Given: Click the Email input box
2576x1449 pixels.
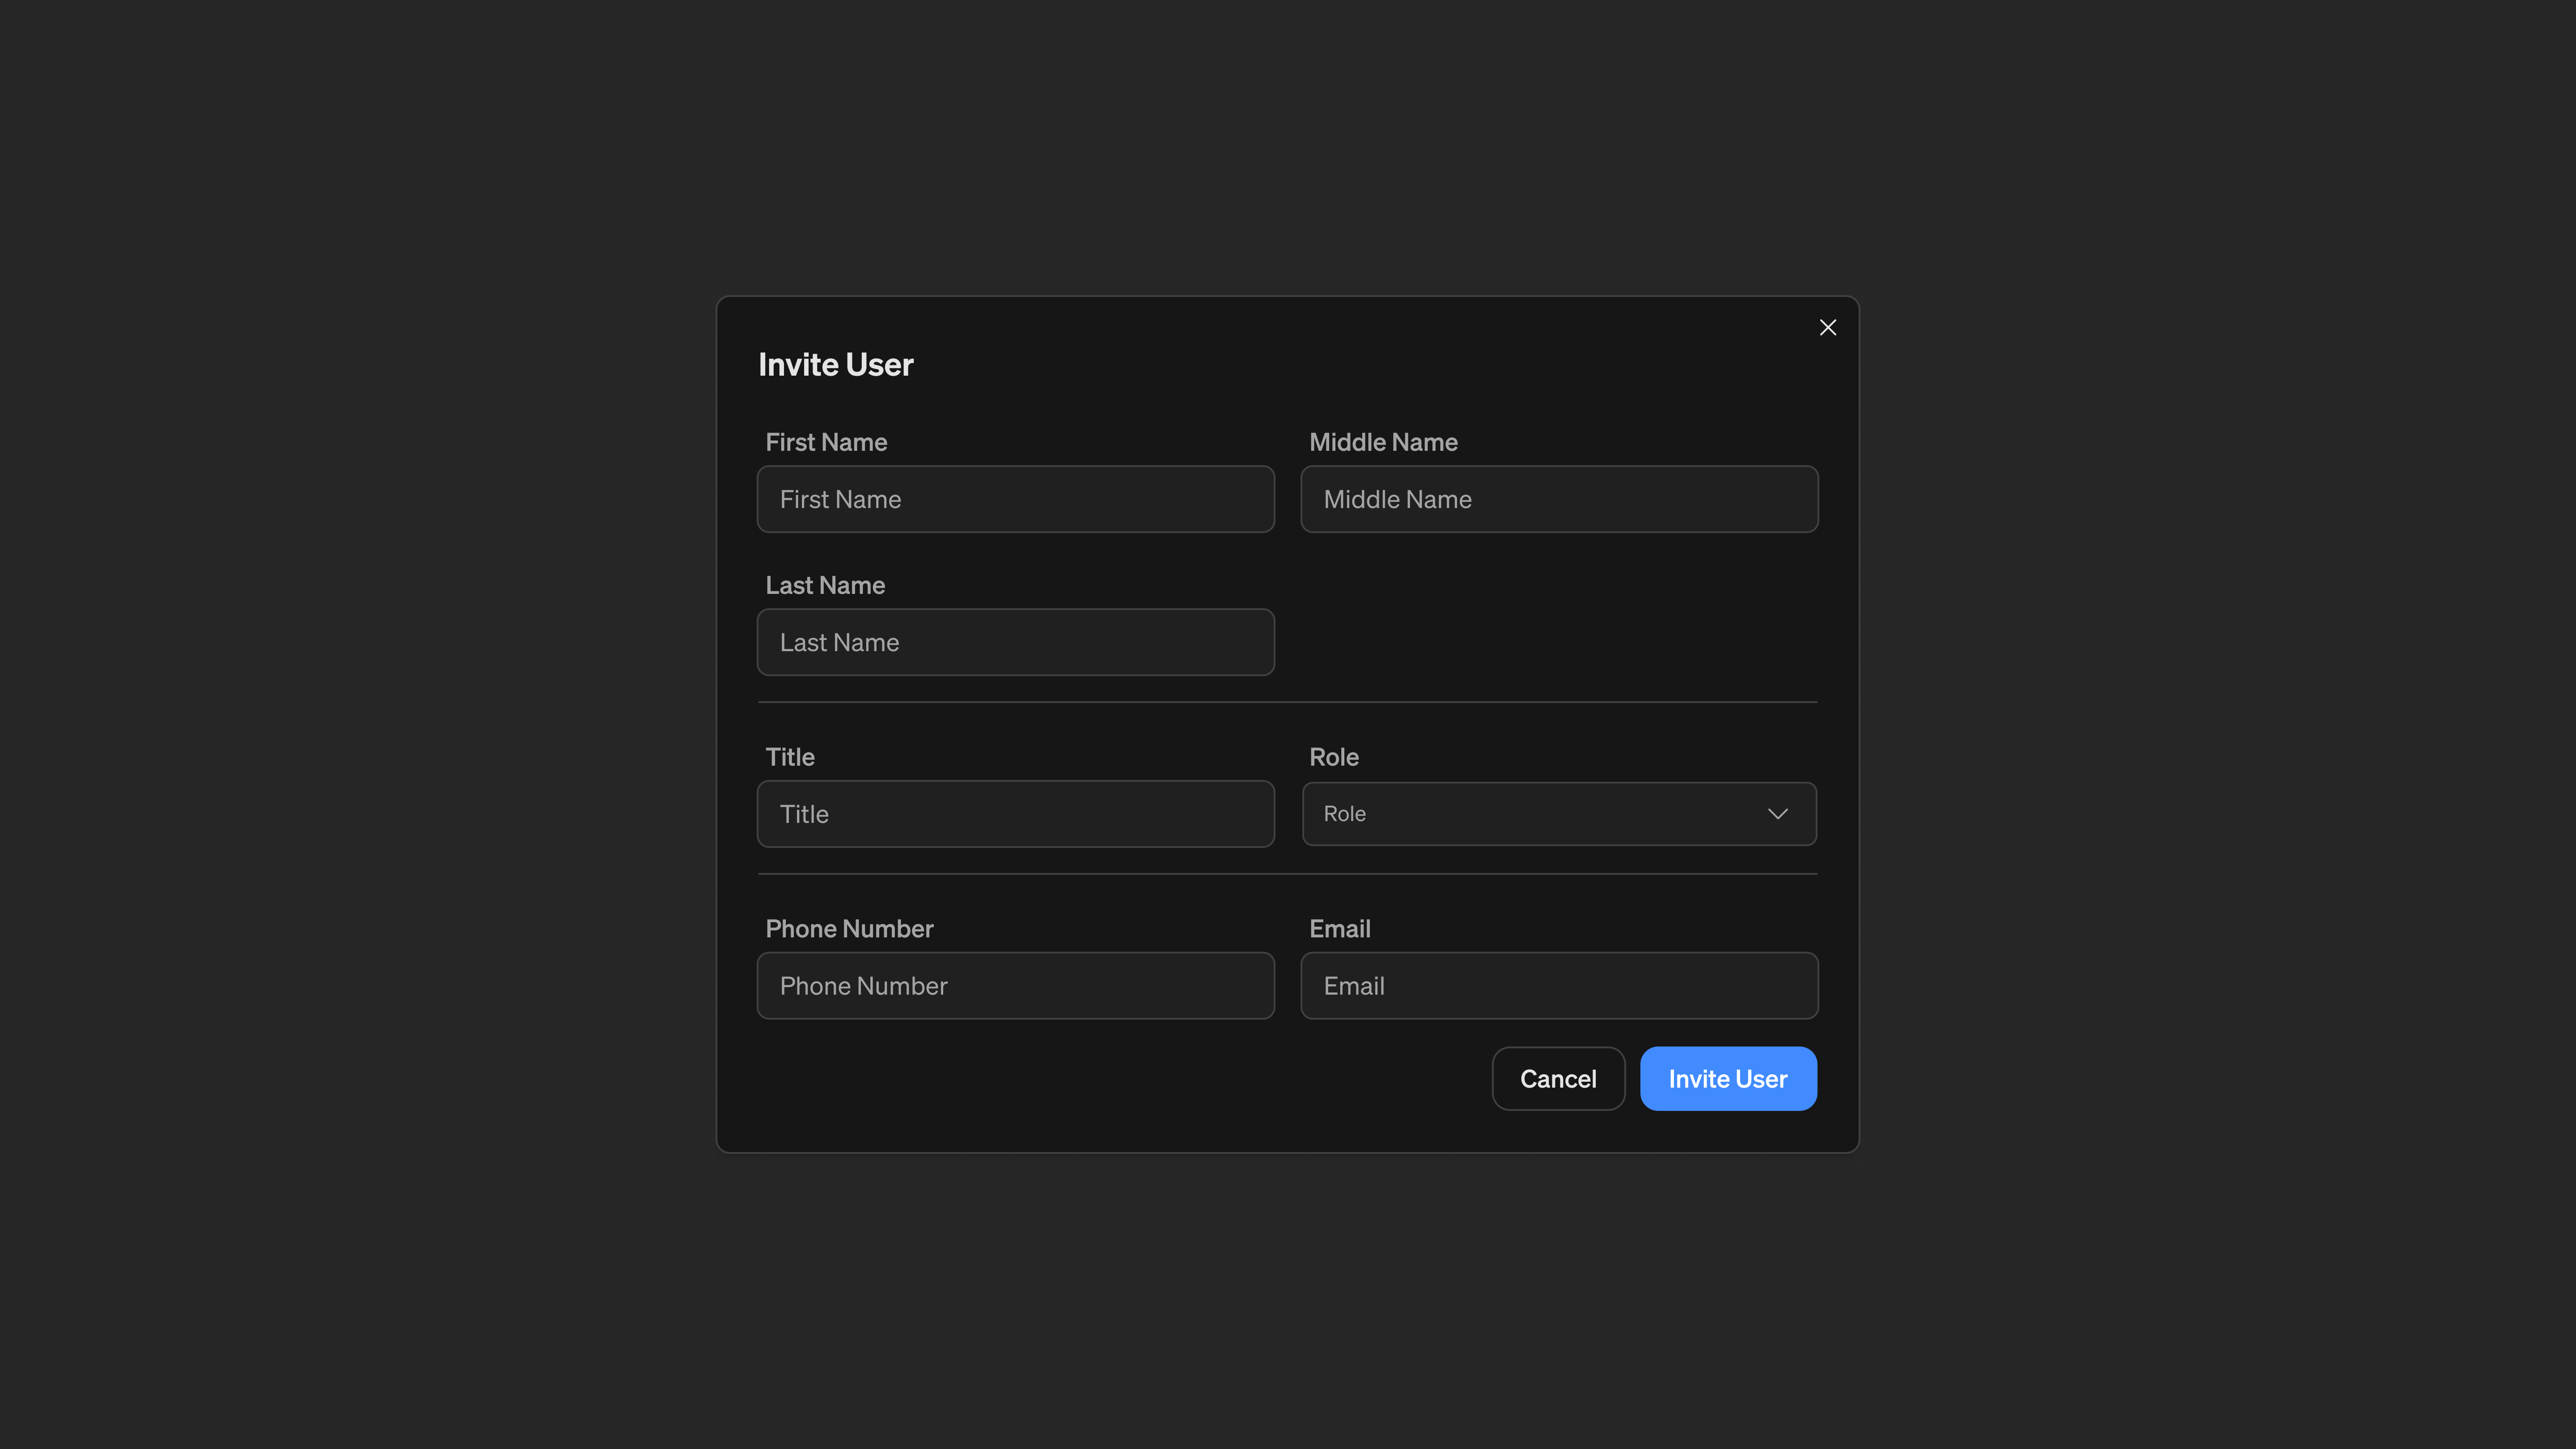Looking at the screenshot, I should (1559, 986).
